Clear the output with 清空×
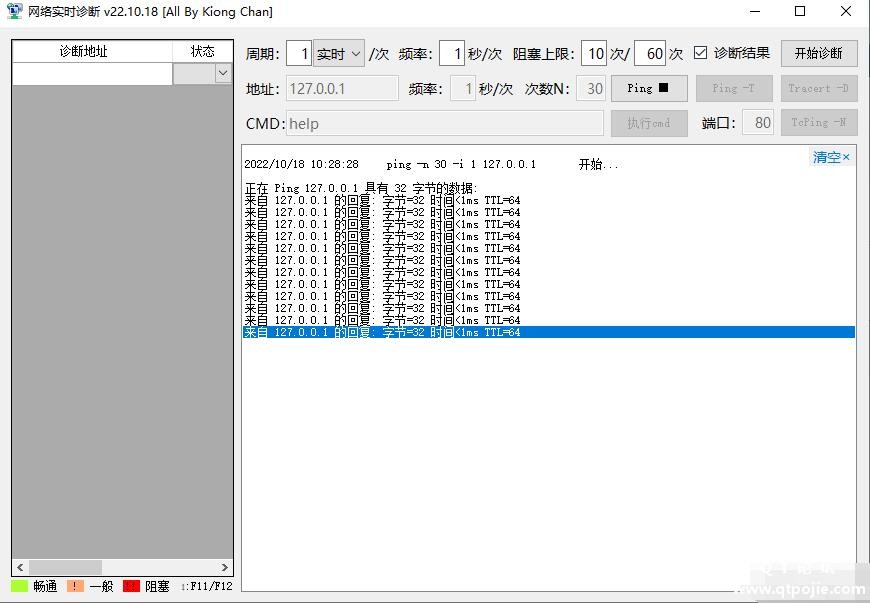The height and width of the screenshot is (603, 870). [831, 157]
